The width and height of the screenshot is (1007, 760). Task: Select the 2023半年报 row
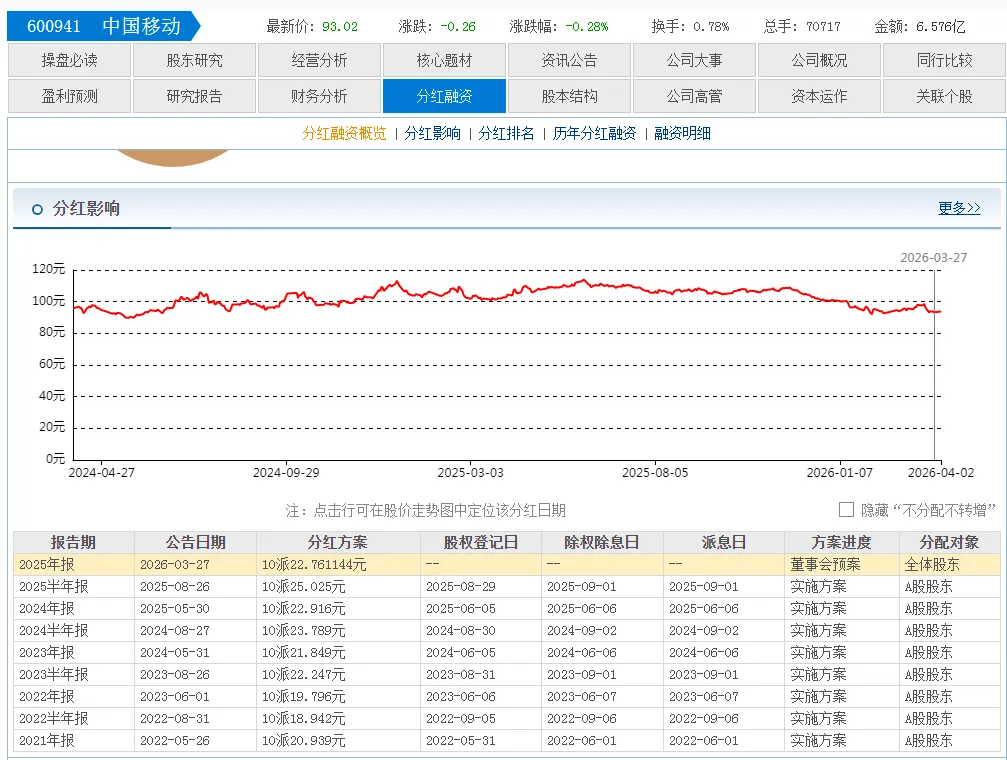tap(507, 675)
